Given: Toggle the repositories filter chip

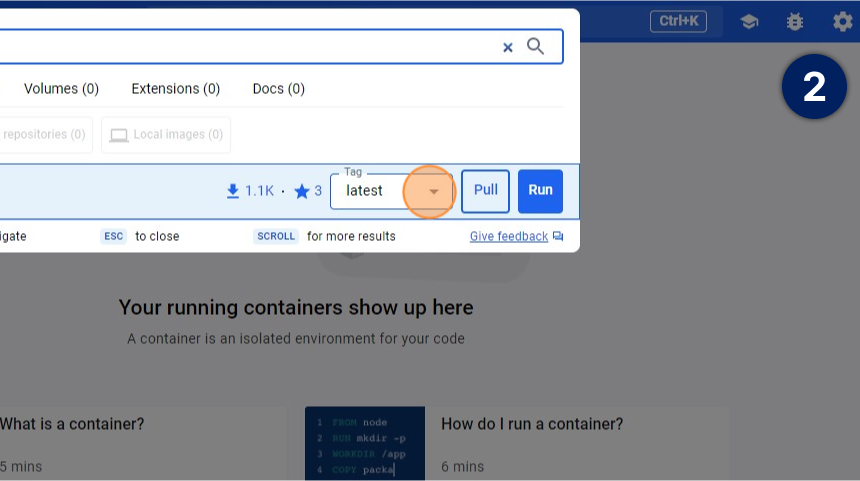Looking at the screenshot, I should 45,135.
